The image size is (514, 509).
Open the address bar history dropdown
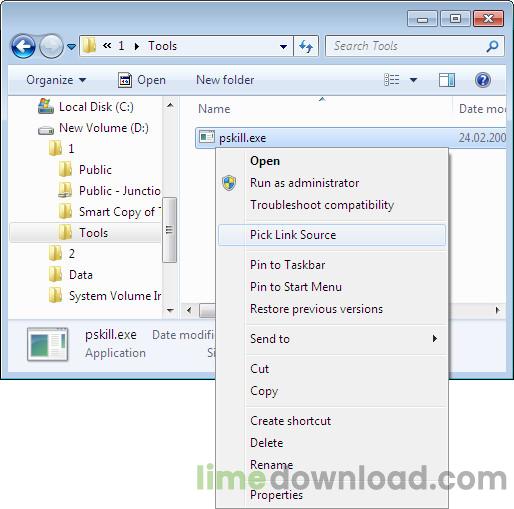[x=283, y=46]
